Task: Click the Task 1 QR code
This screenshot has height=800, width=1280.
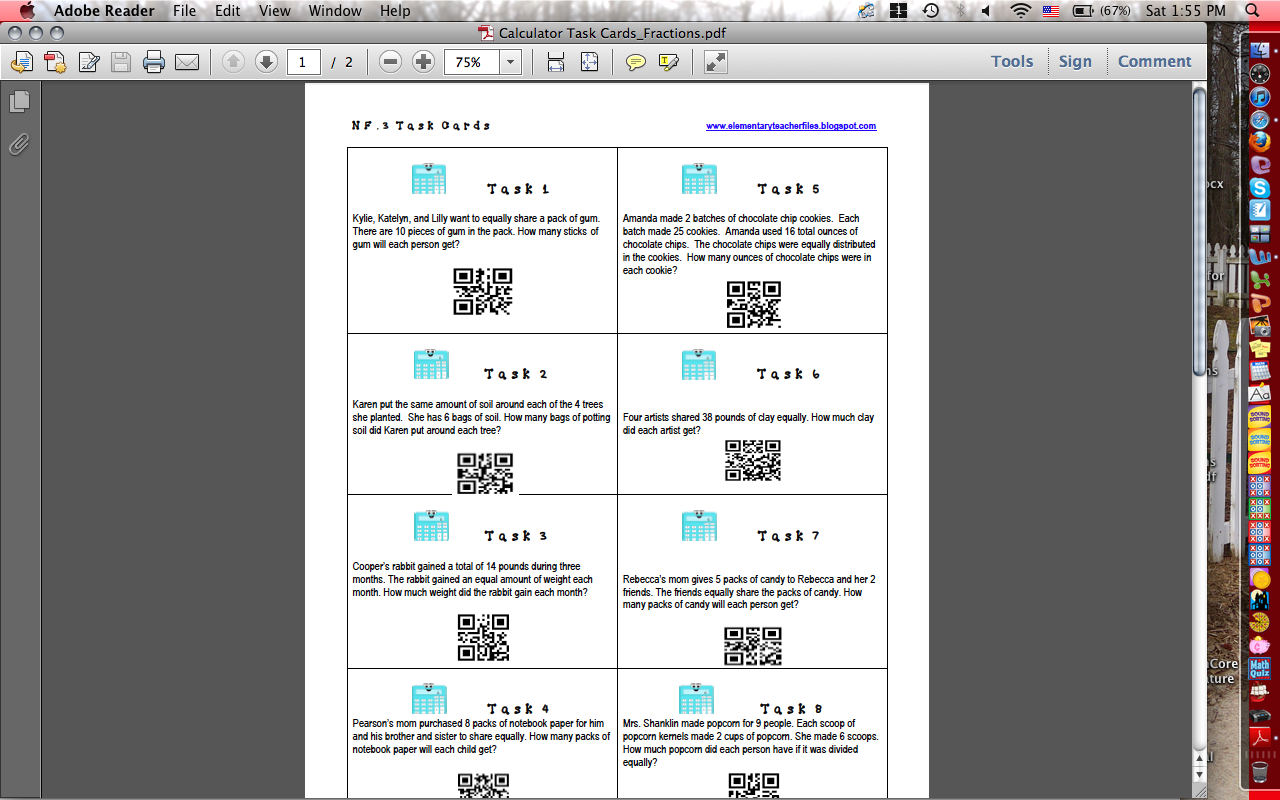Action: (483, 292)
